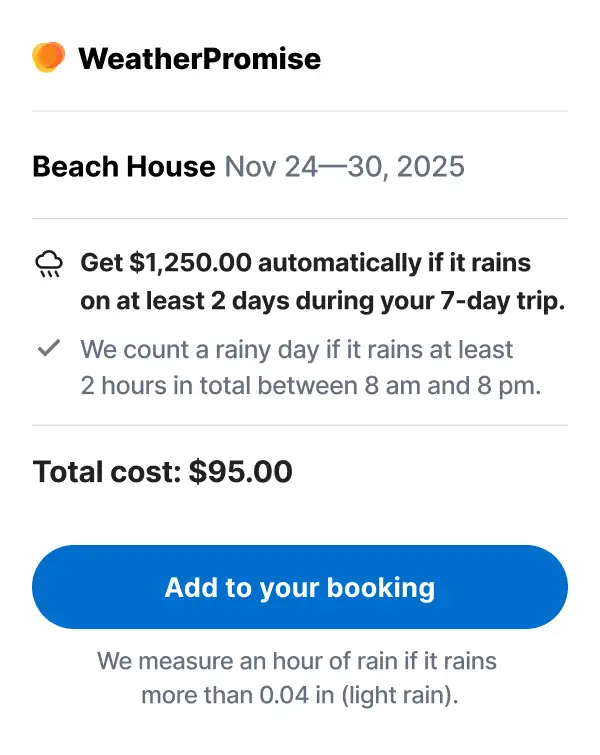
Task: Click the WeatherPromise brand name
Action: 199,59
